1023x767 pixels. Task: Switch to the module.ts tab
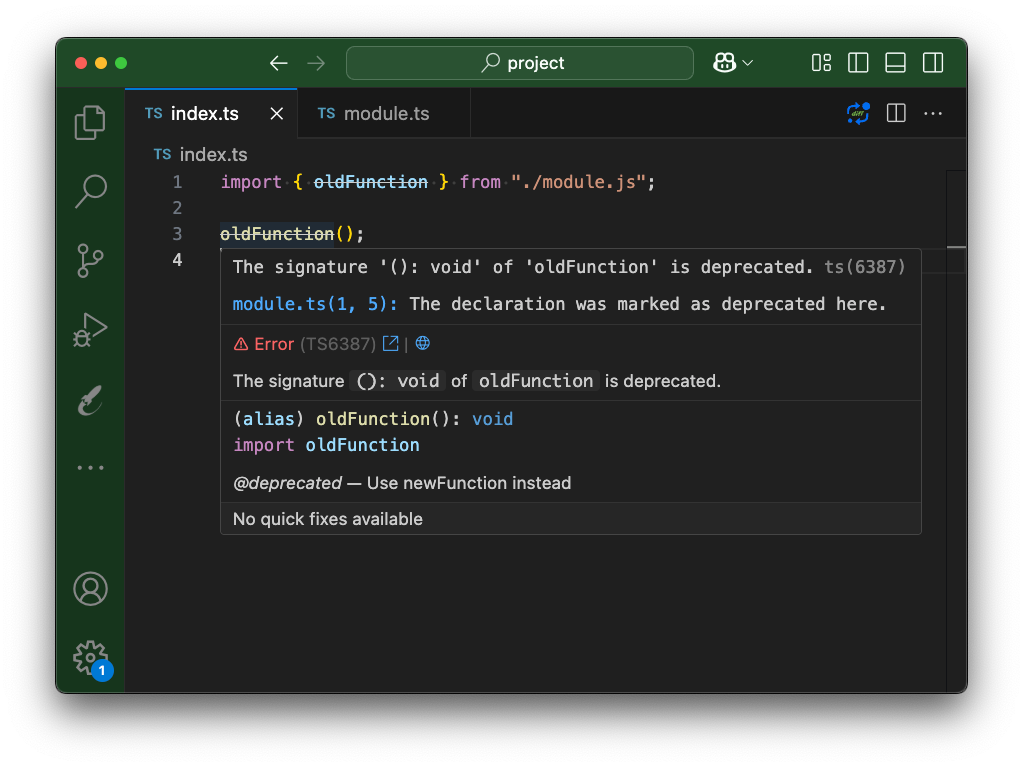(x=386, y=113)
